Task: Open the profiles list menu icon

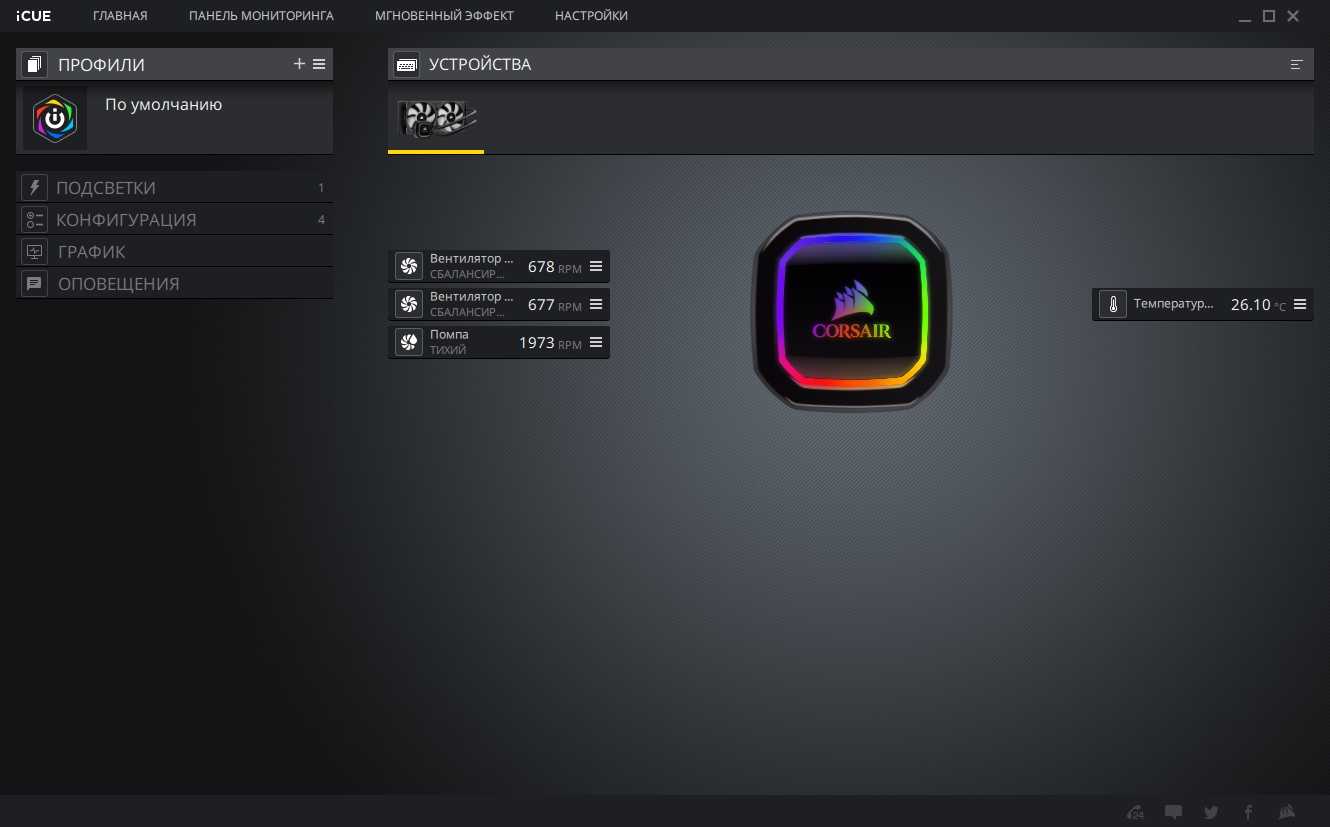Action: pyautogui.click(x=319, y=64)
